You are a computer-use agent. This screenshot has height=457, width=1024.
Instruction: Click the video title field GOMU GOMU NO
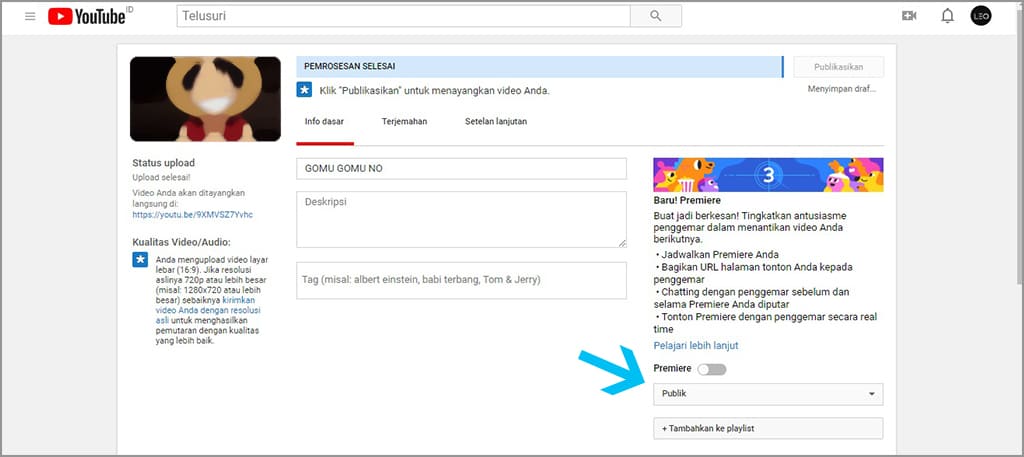click(x=461, y=168)
